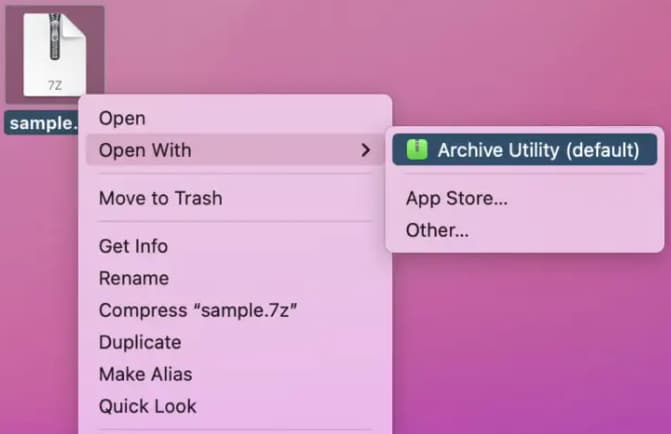This screenshot has width=671, height=434.
Task: Select Quick Look in the context menu
Action: tap(235, 406)
